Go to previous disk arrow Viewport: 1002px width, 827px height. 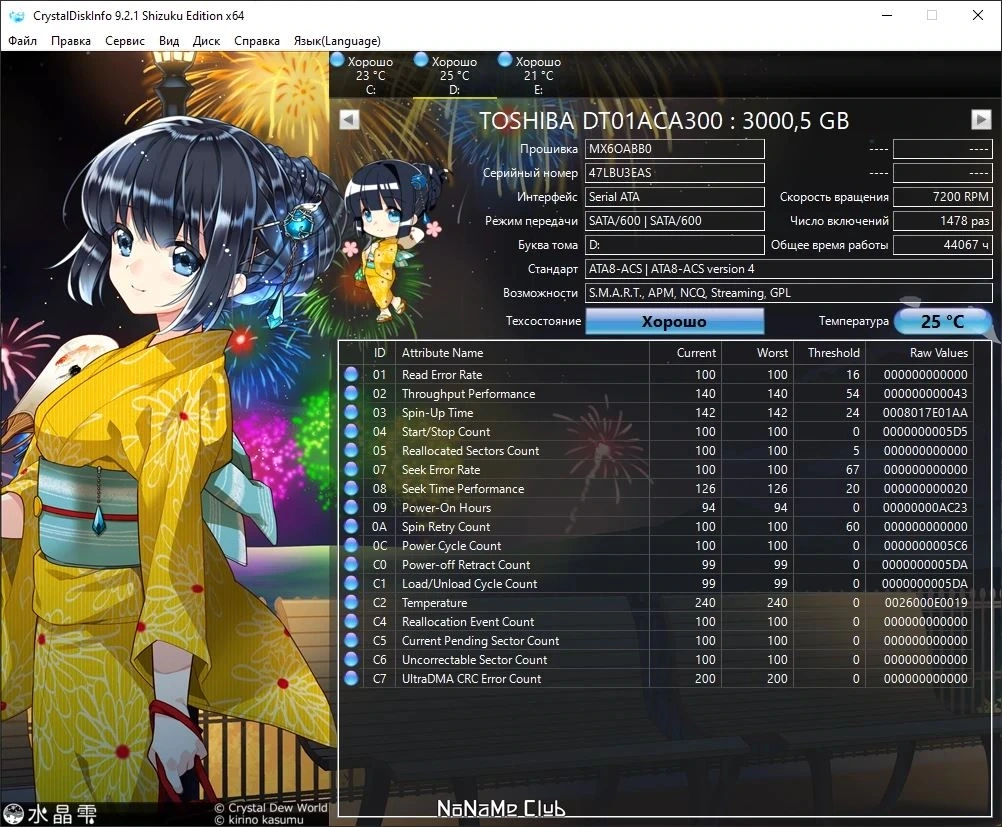(349, 120)
